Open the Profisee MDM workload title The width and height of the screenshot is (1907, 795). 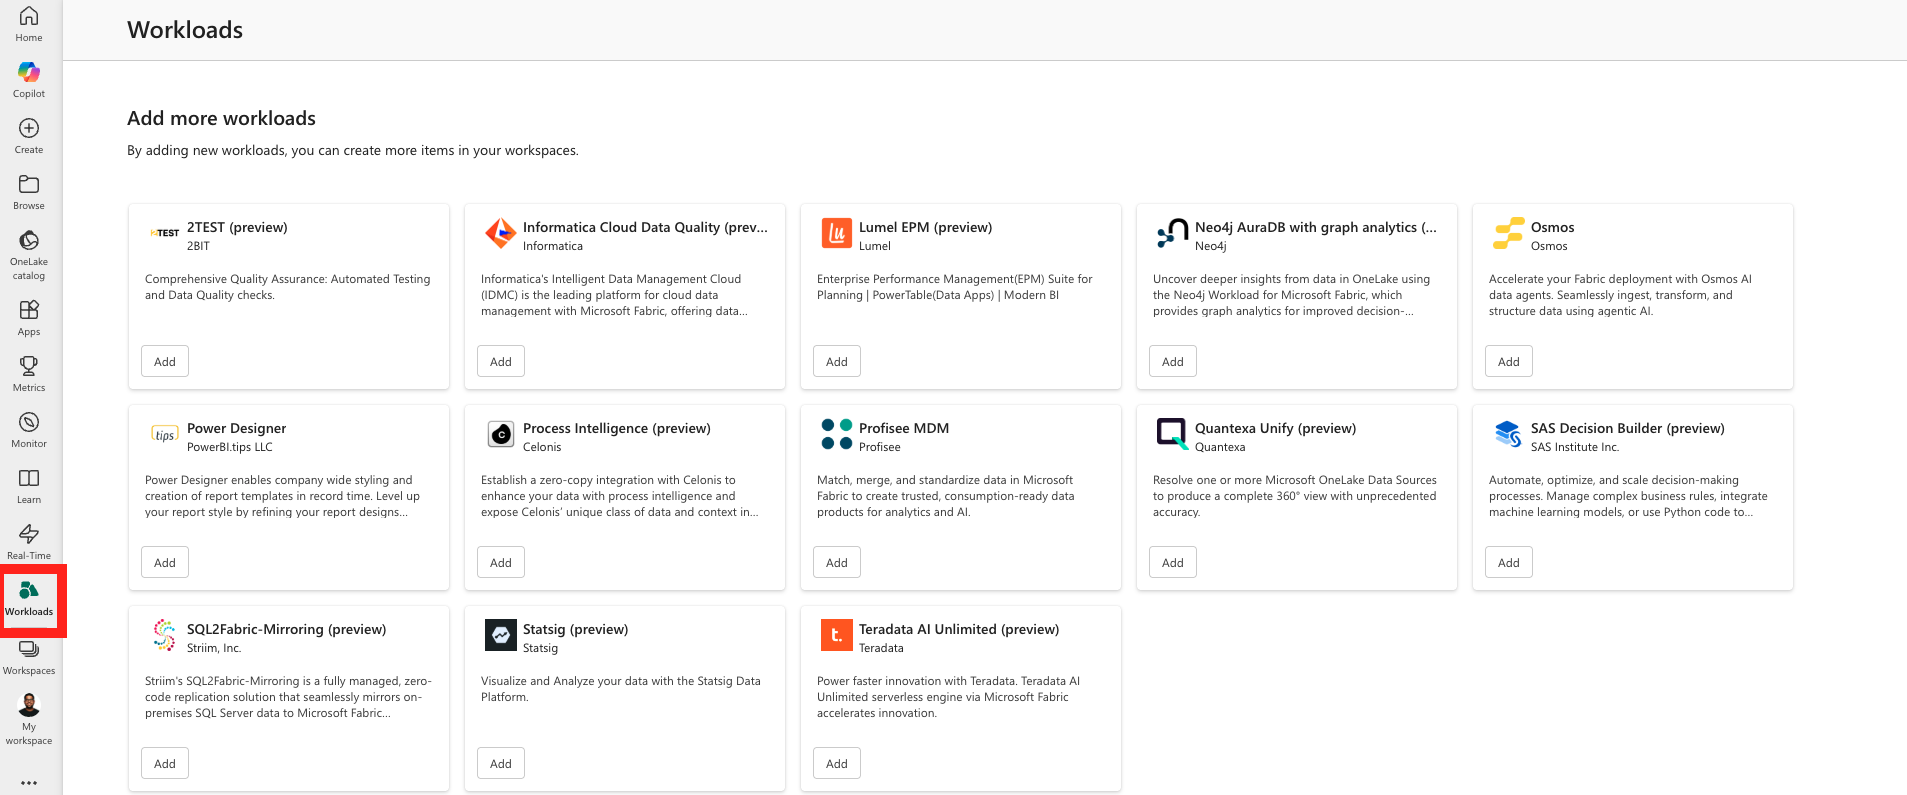click(x=903, y=428)
